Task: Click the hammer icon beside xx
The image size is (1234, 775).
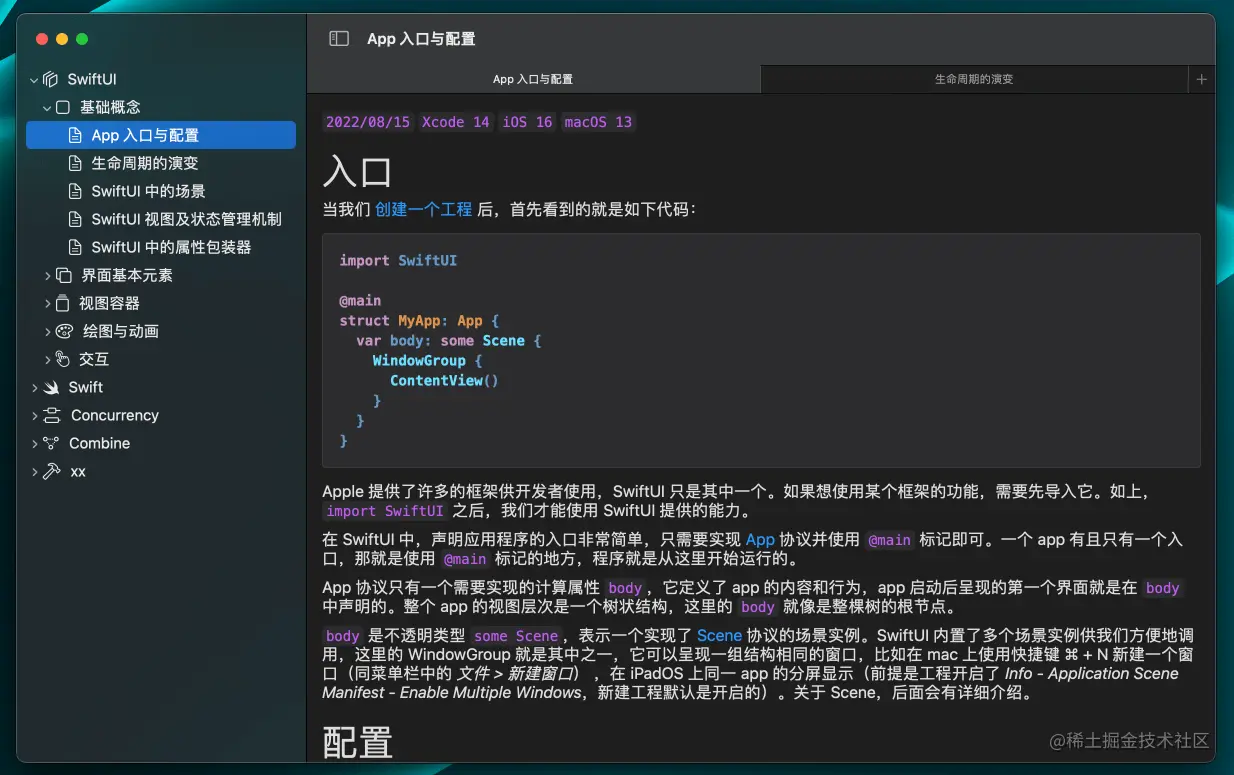Action: (x=53, y=471)
